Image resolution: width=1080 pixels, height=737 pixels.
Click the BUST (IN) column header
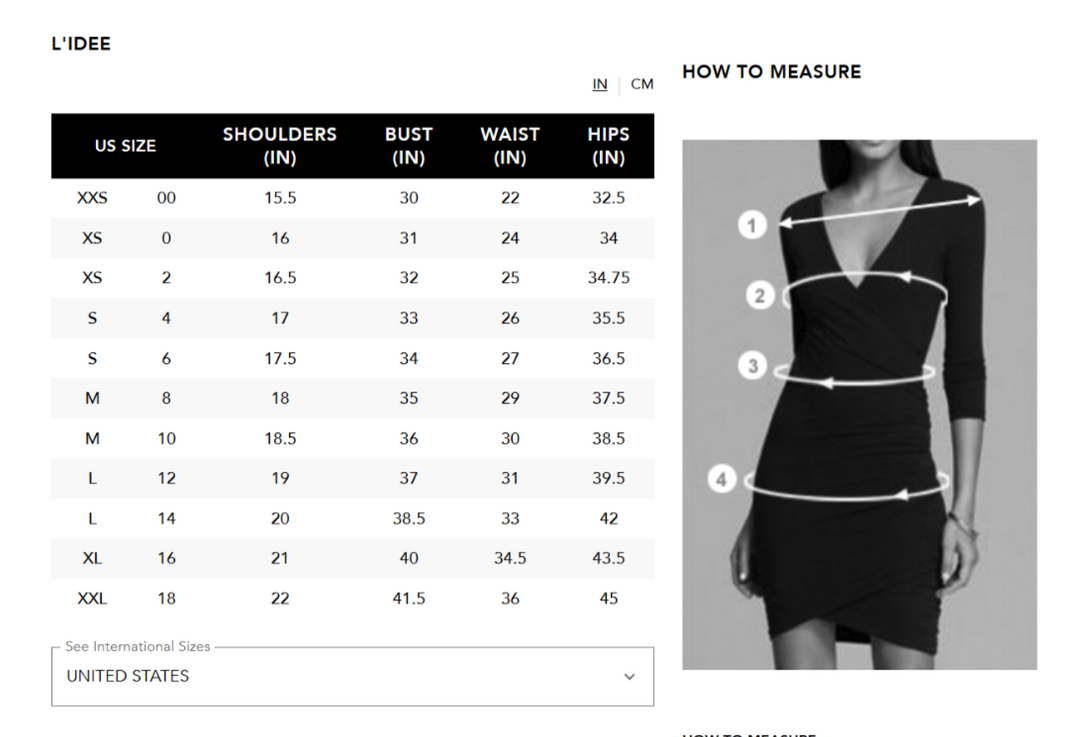pyautogui.click(x=408, y=145)
